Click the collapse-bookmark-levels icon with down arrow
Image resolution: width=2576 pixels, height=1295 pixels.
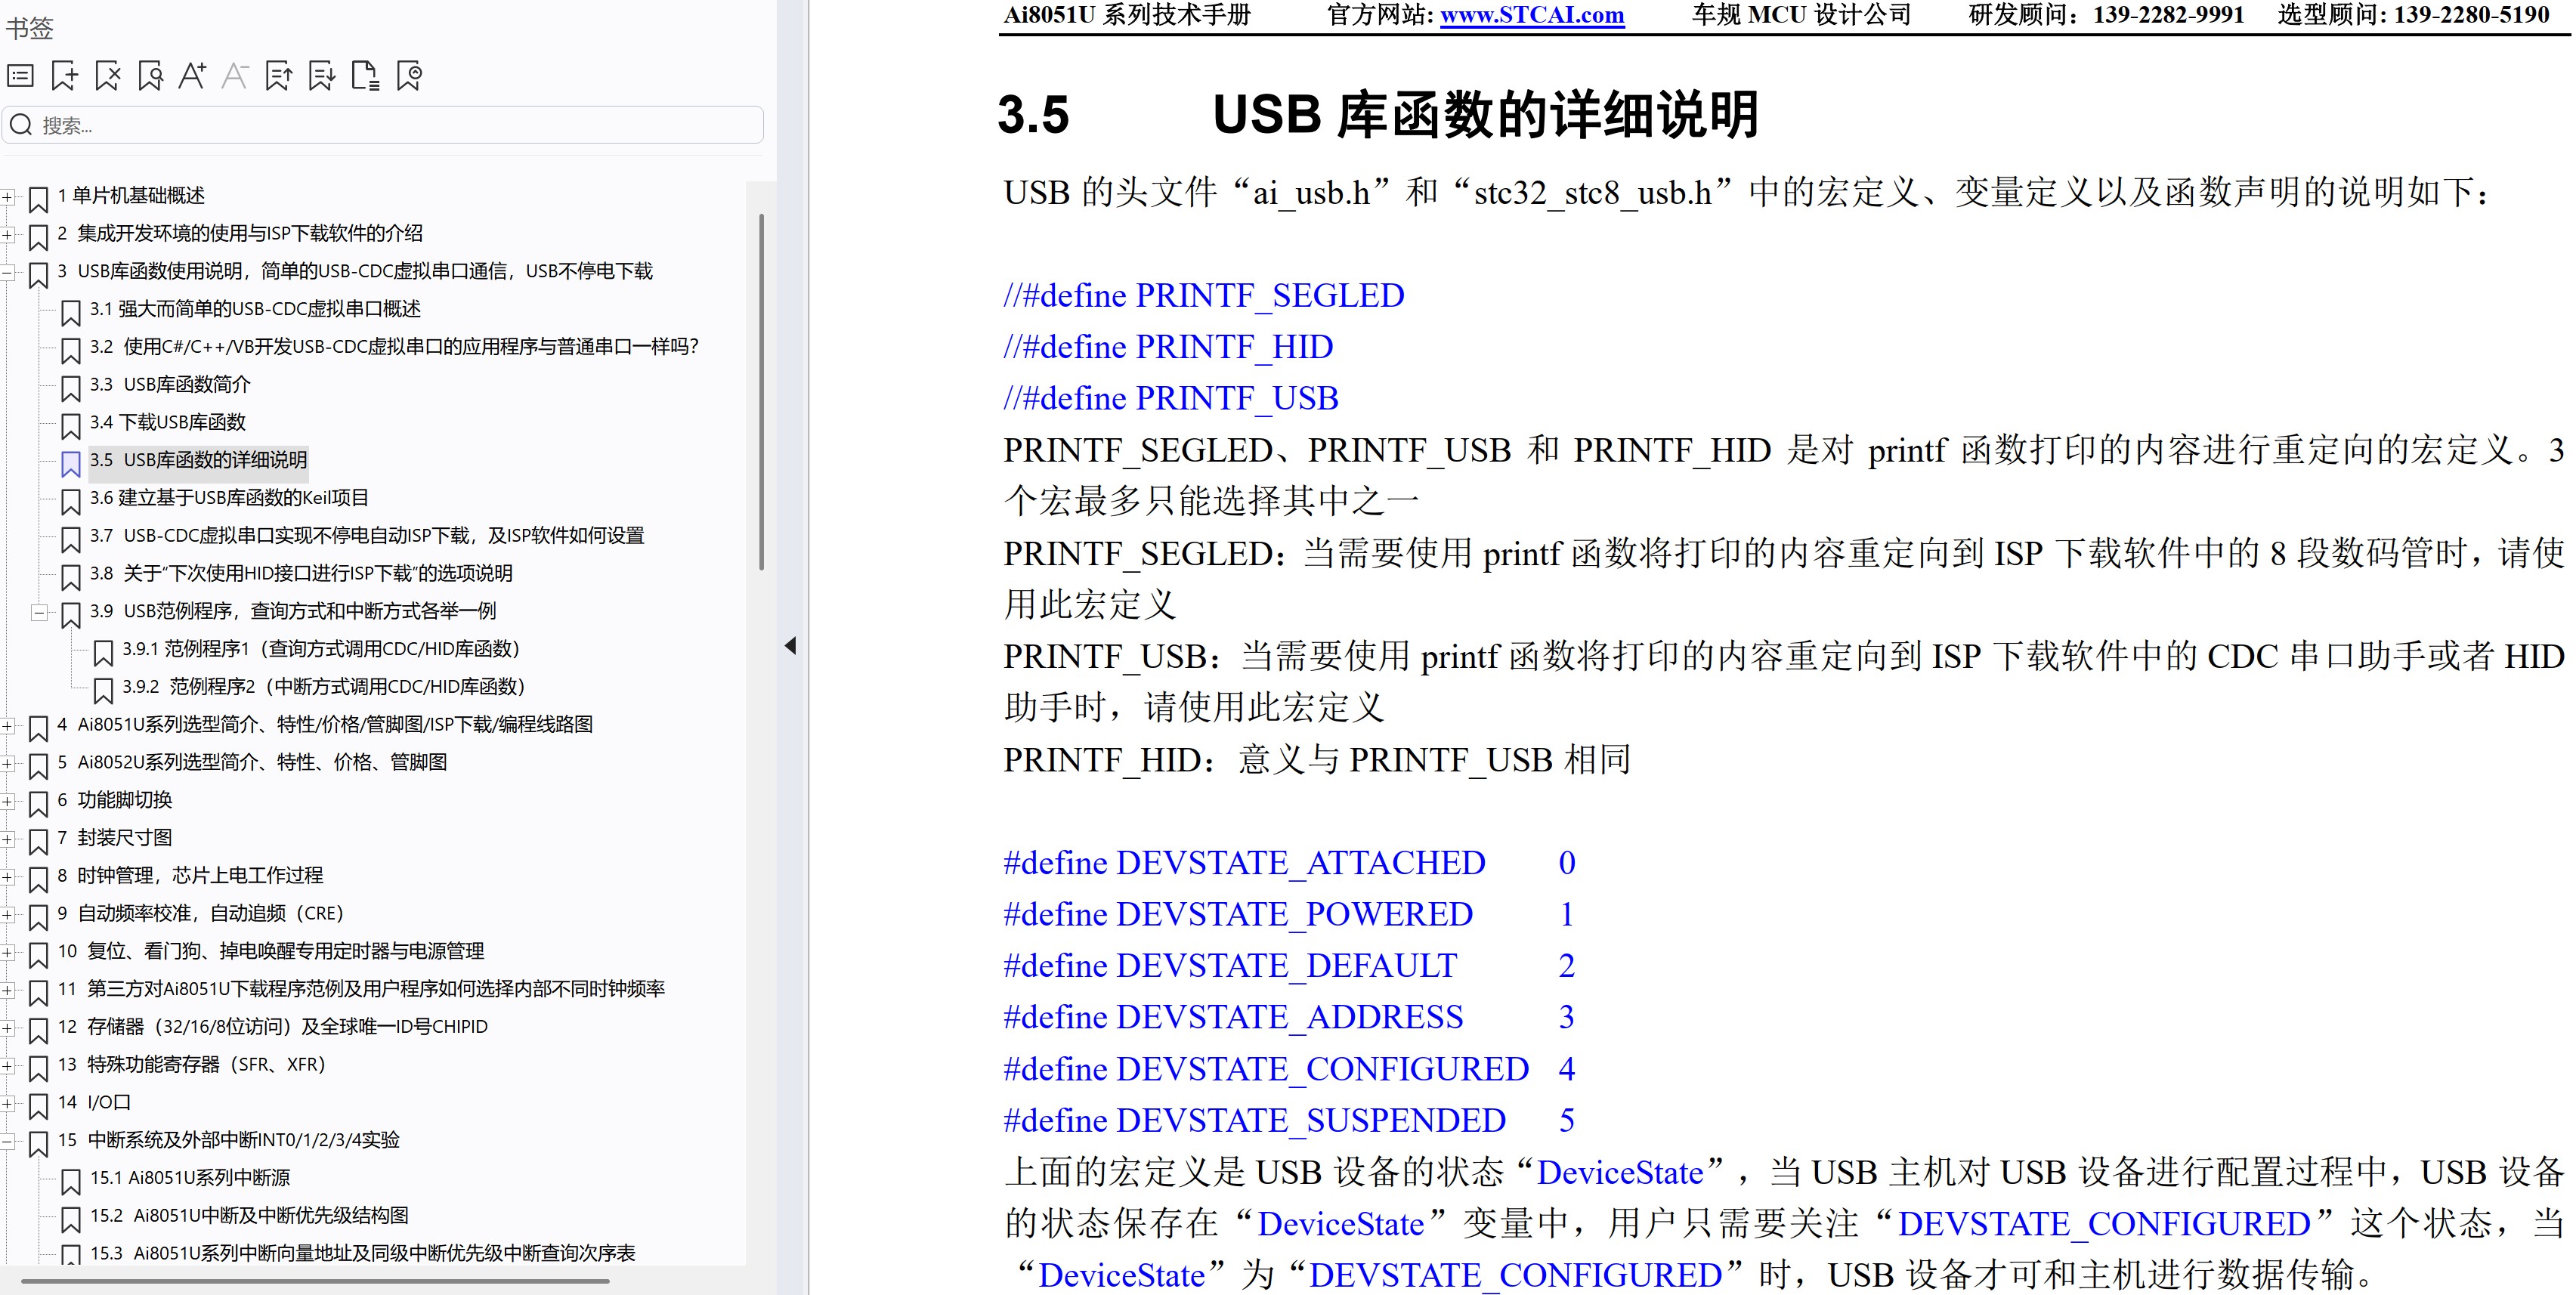(x=322, y=76)
